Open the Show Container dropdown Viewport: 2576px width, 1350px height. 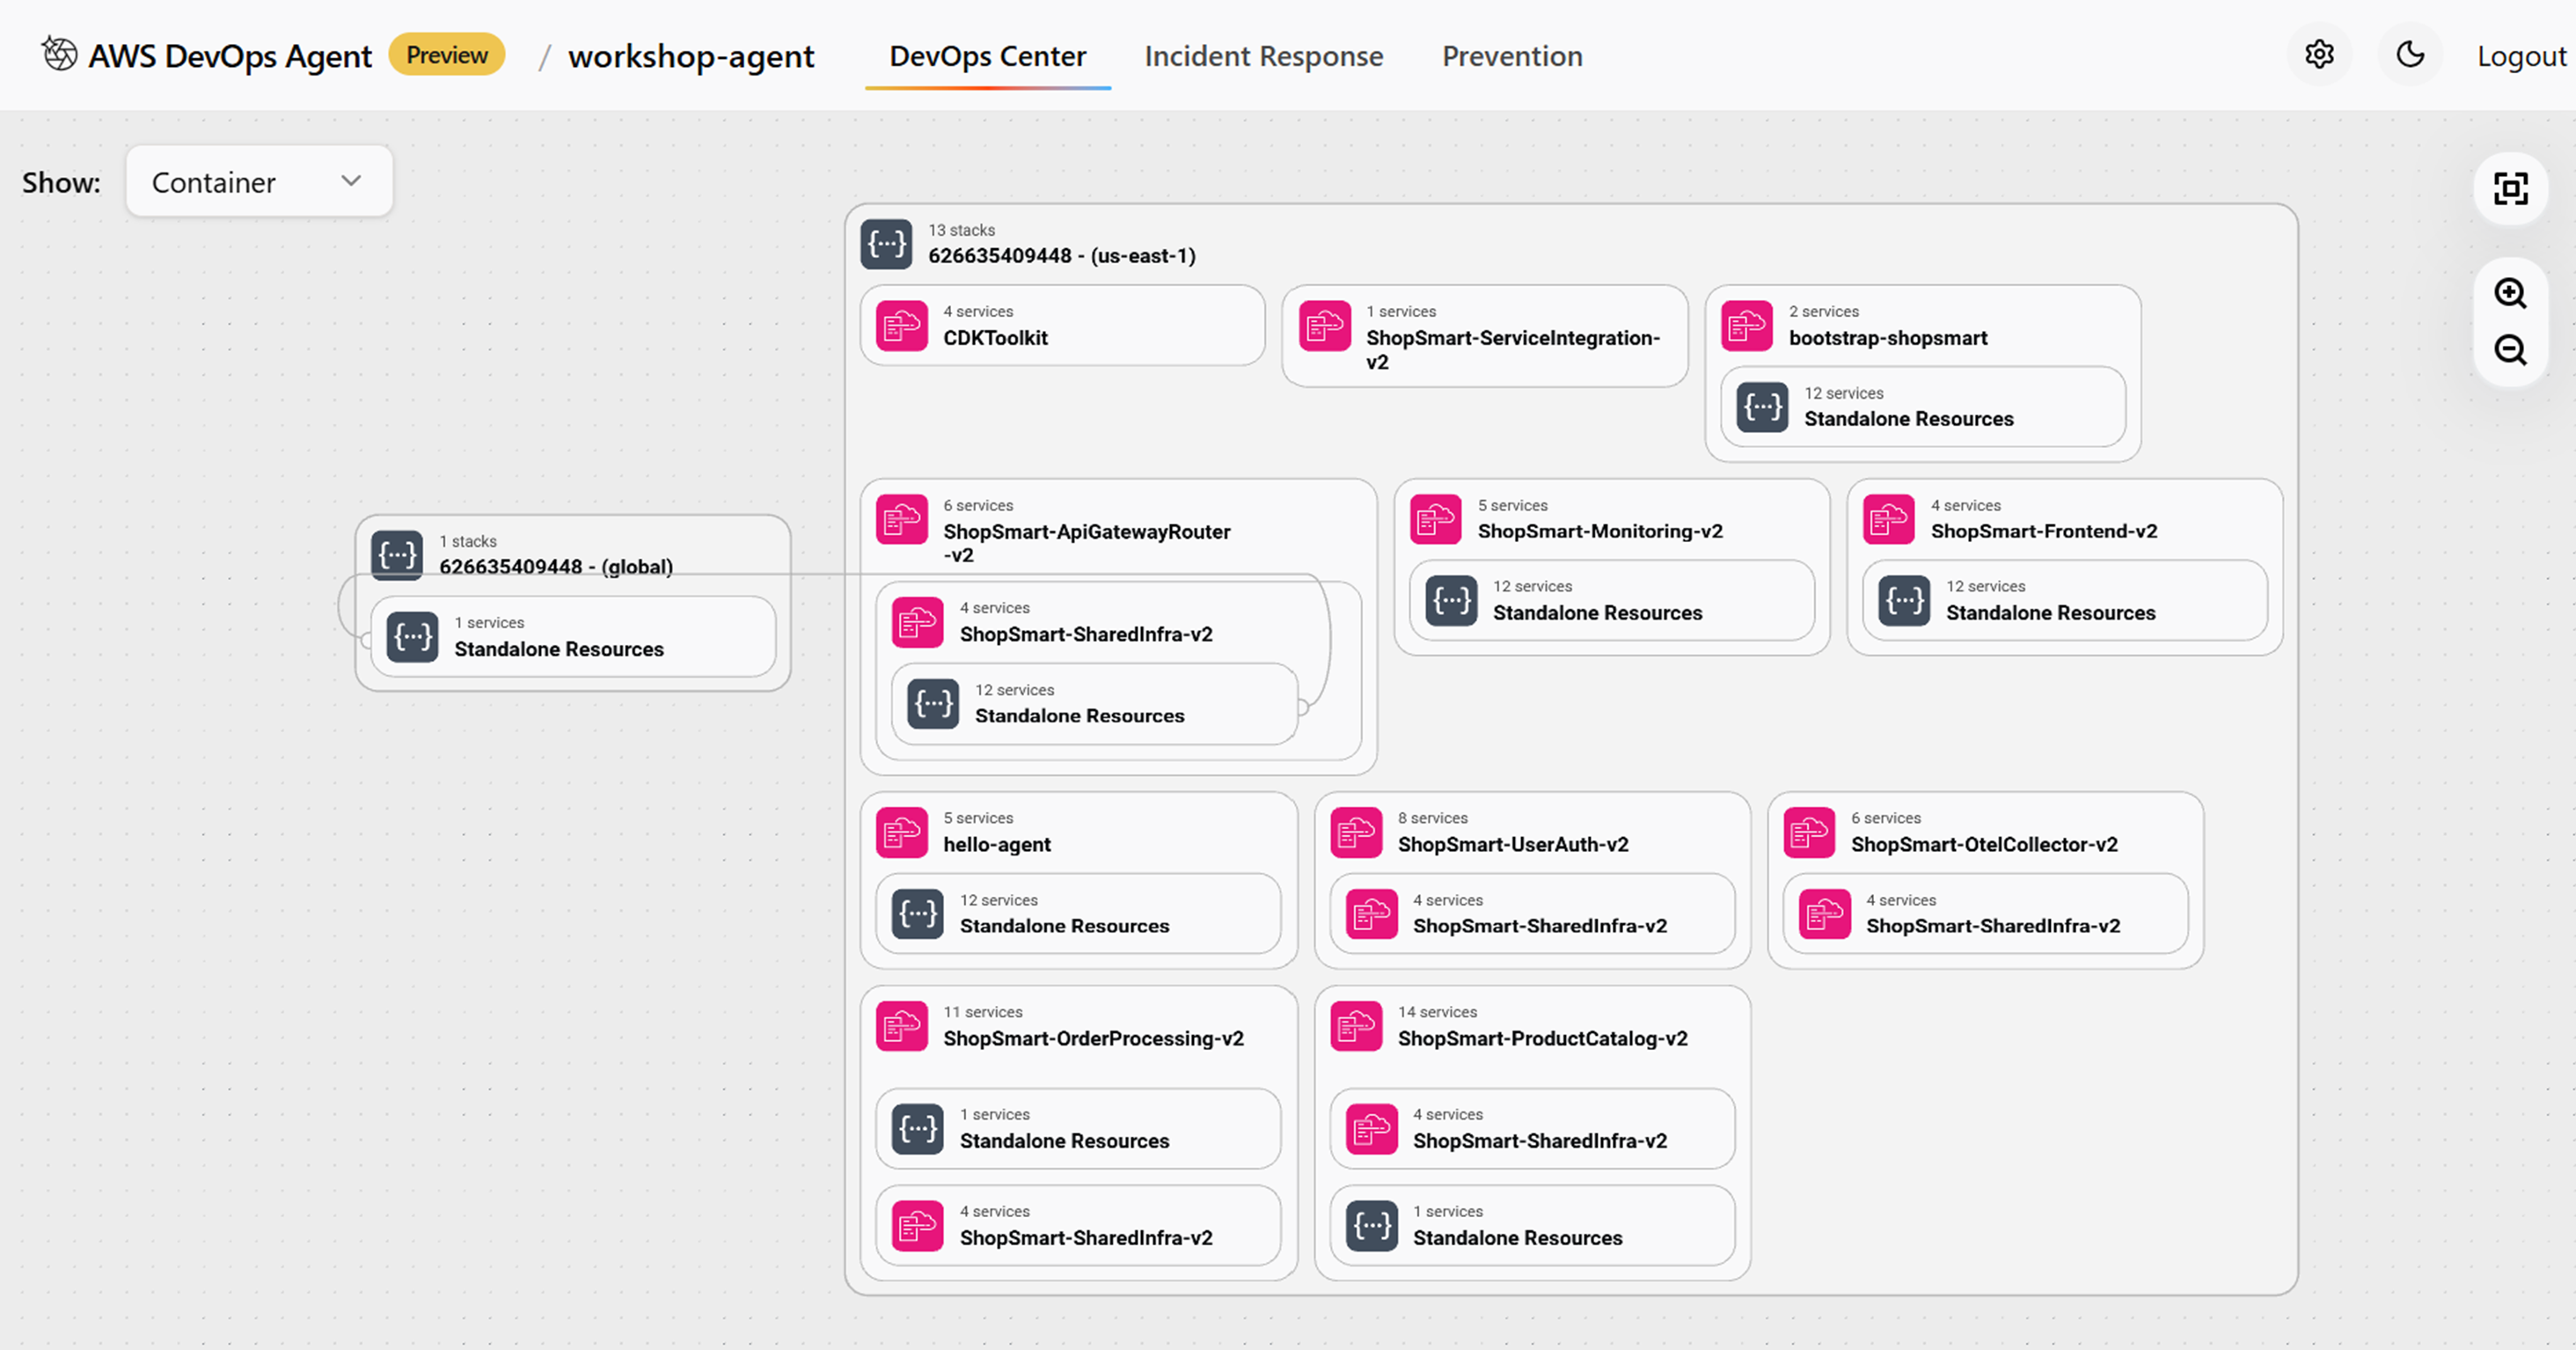pyautogui.click(x=259, y=182)
